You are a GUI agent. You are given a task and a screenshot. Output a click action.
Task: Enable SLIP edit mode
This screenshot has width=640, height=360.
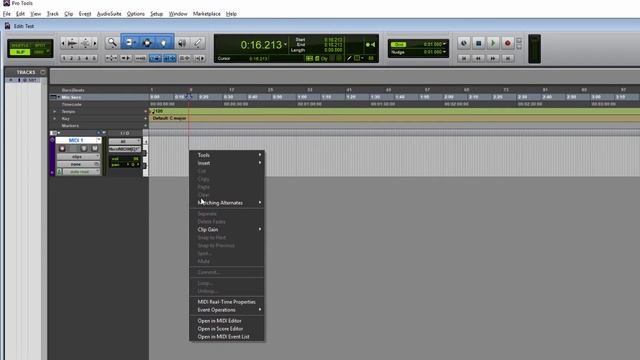pyautogui.click(x=20, y=52)
